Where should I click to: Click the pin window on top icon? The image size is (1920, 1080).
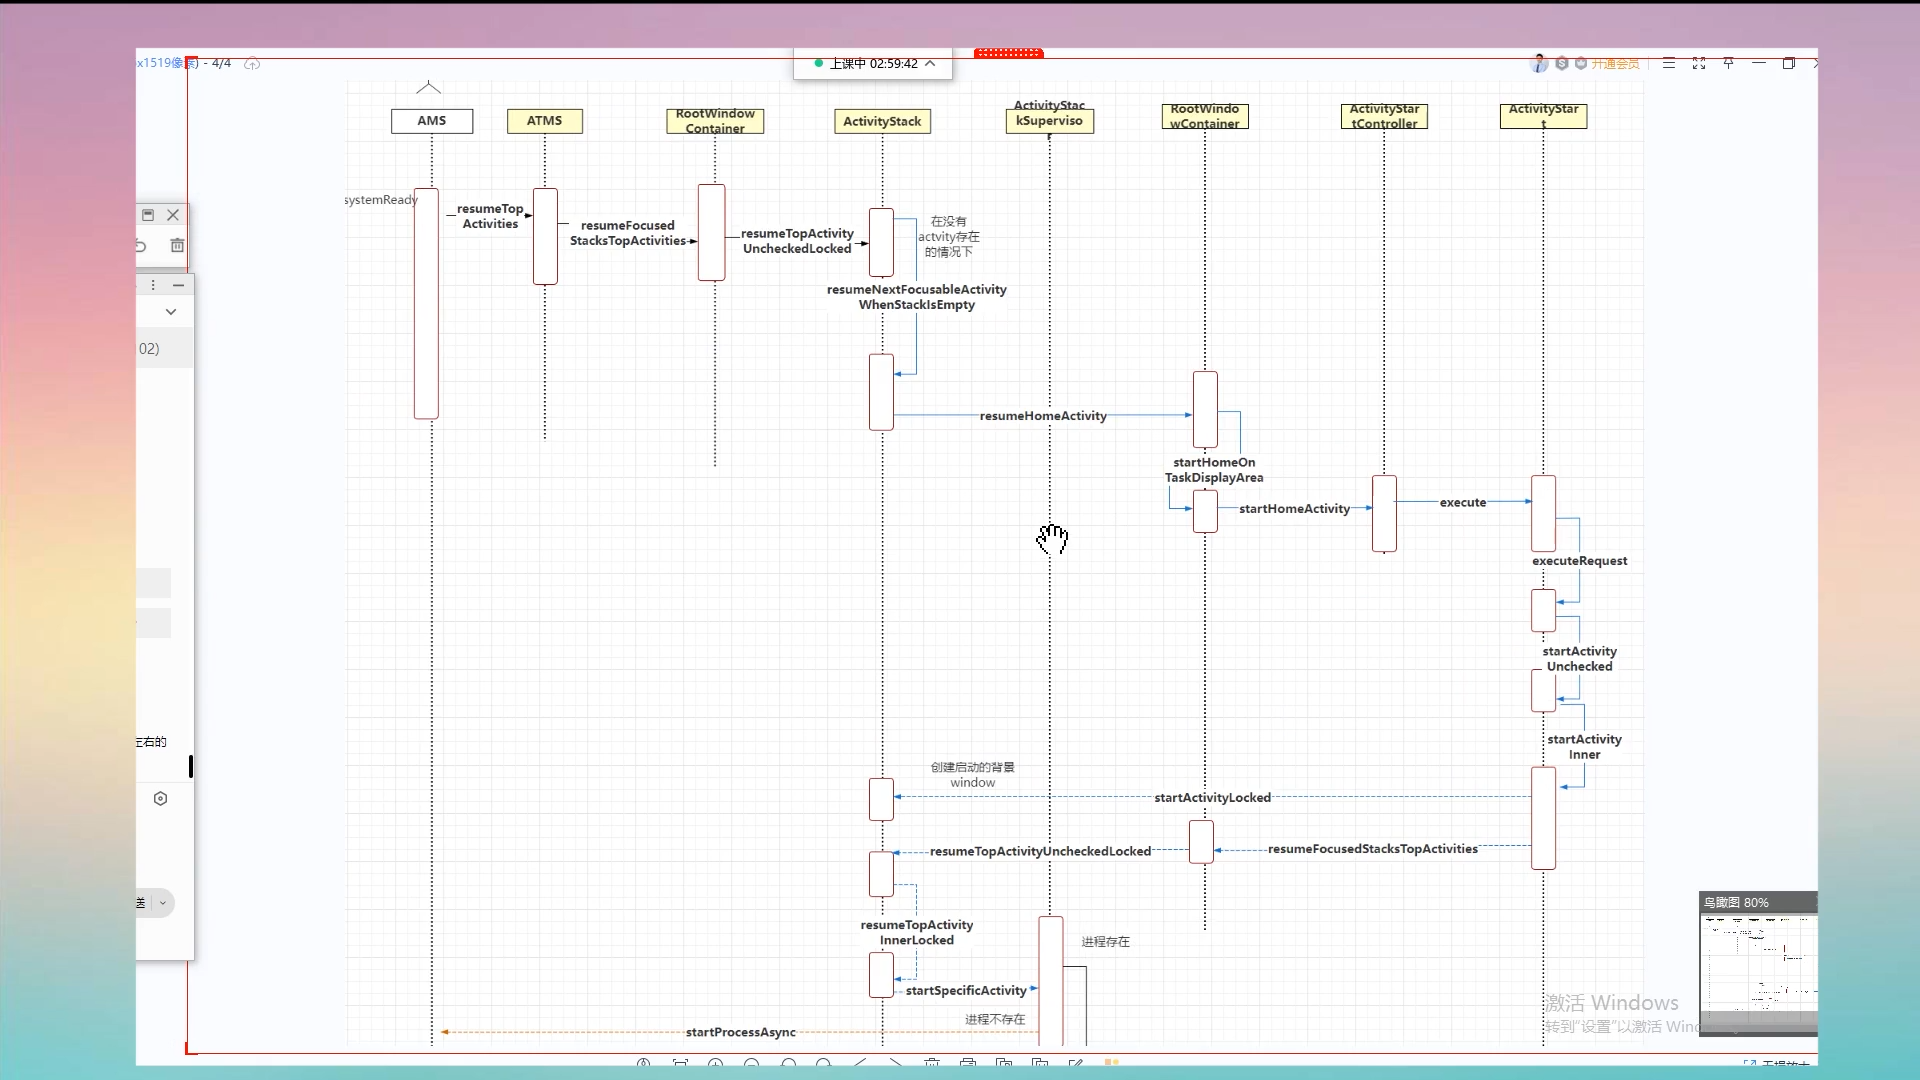point(1728,63)
